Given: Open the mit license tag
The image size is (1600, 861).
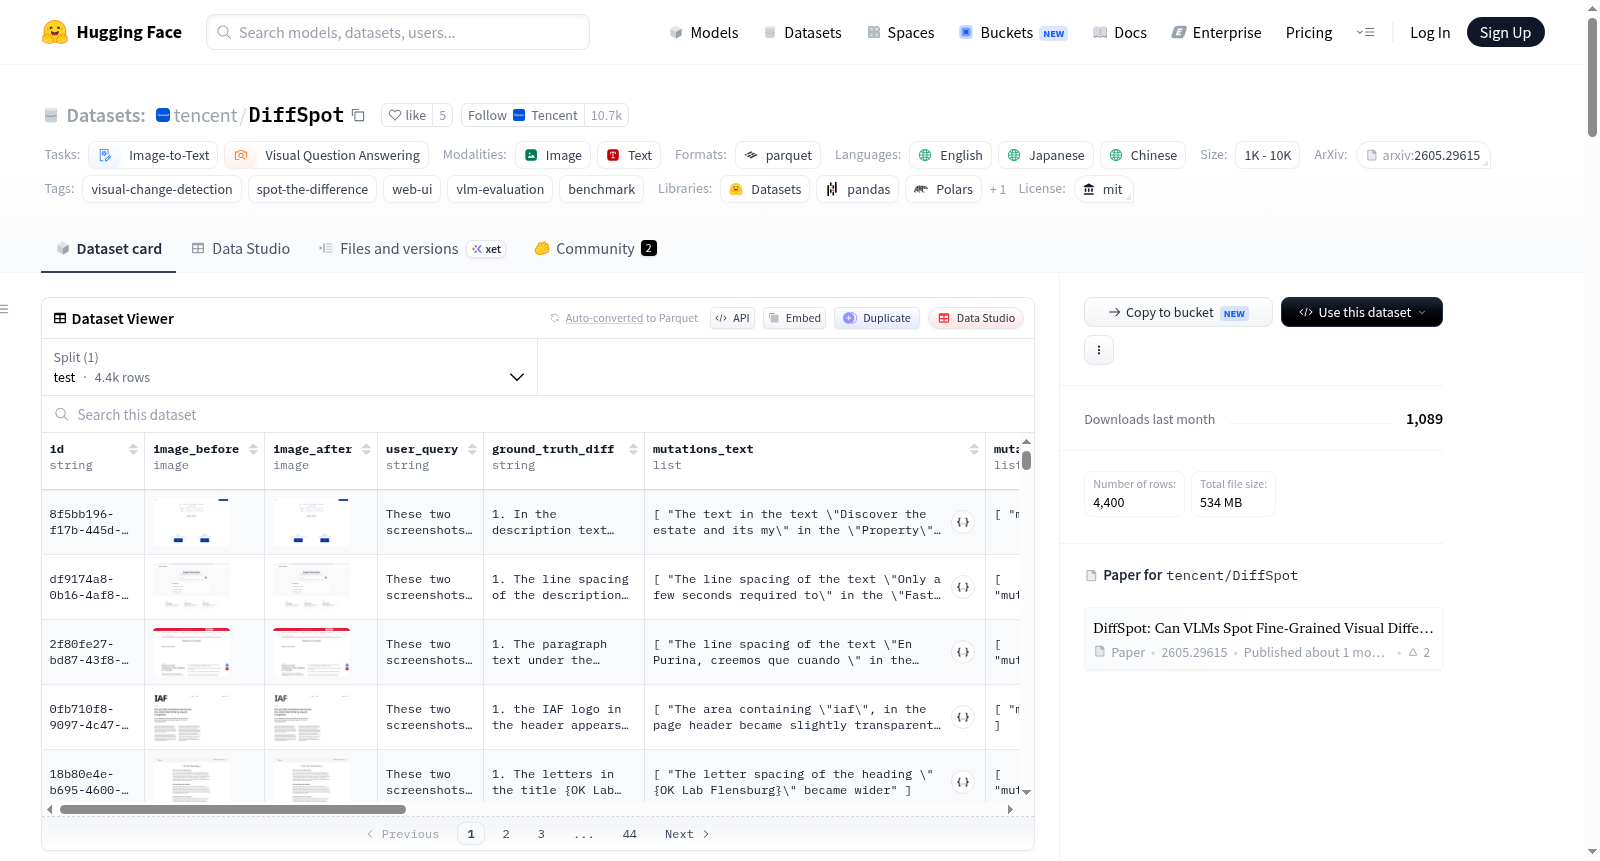Looking at the screenshot, I should 1103,189.
